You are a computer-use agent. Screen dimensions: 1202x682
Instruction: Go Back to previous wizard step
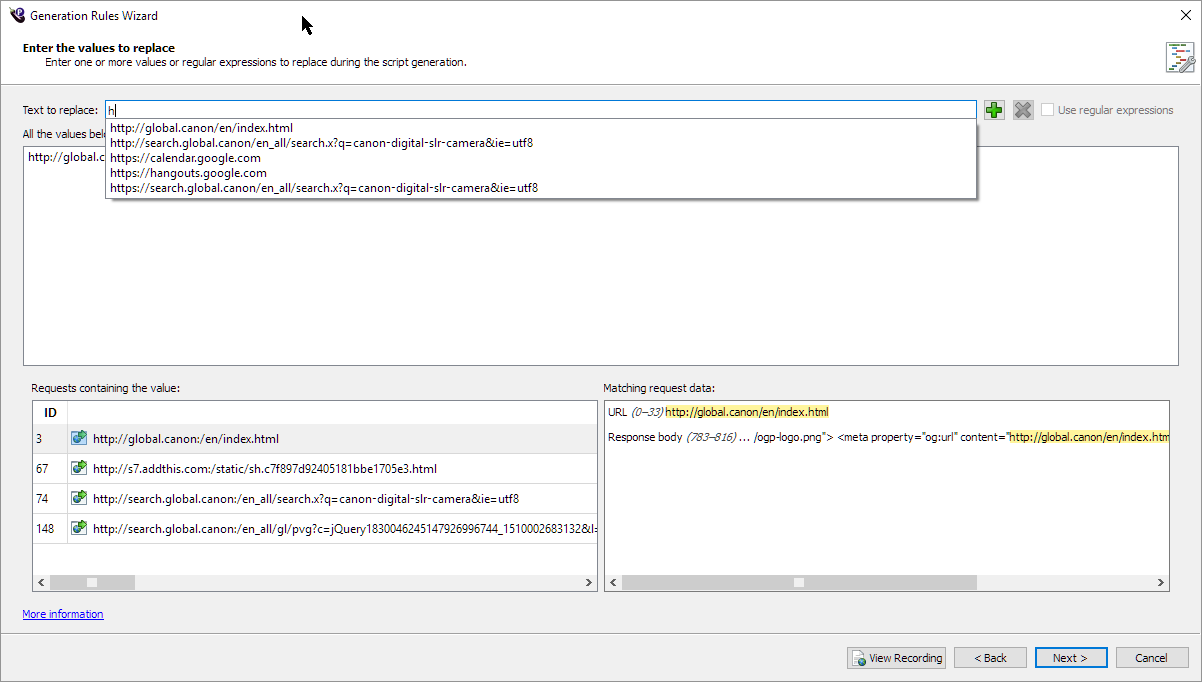click(x=989, y=658)
